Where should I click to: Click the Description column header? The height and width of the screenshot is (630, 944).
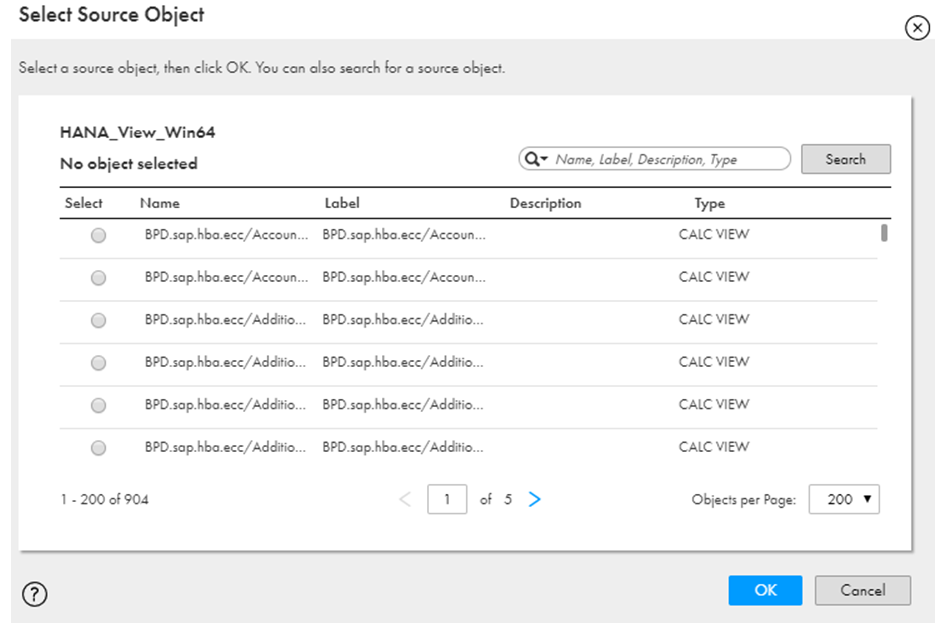[545, 204]
